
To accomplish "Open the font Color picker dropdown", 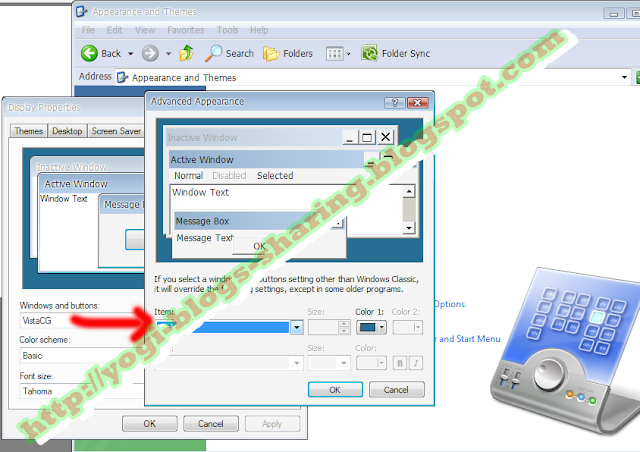I will click(x=381, y=363).
